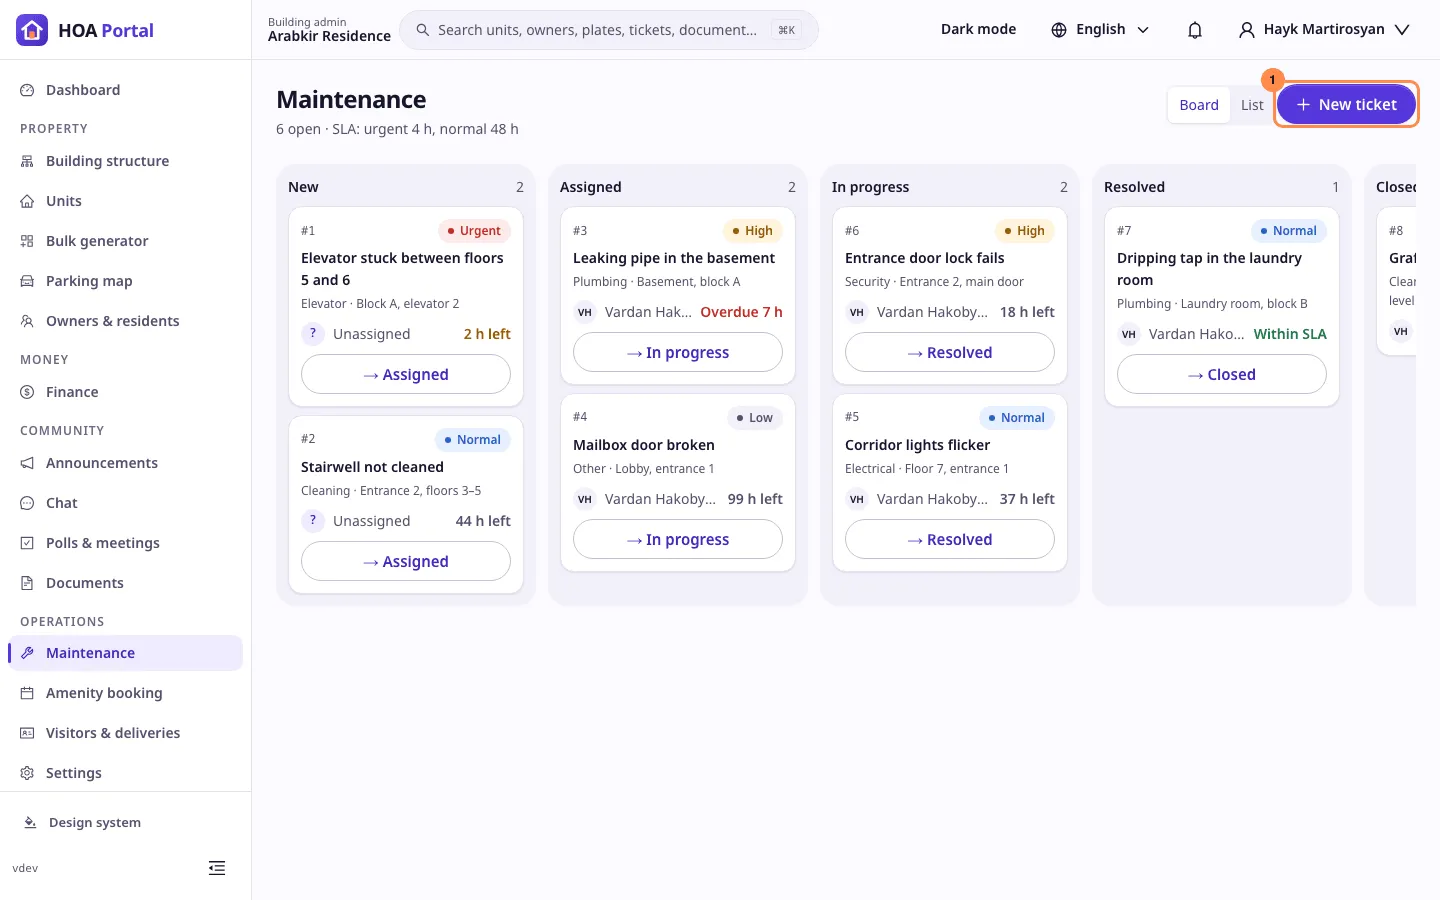Click Owners & residents people icon
This screenshot has height=900, width=1440.
[27, 321]
